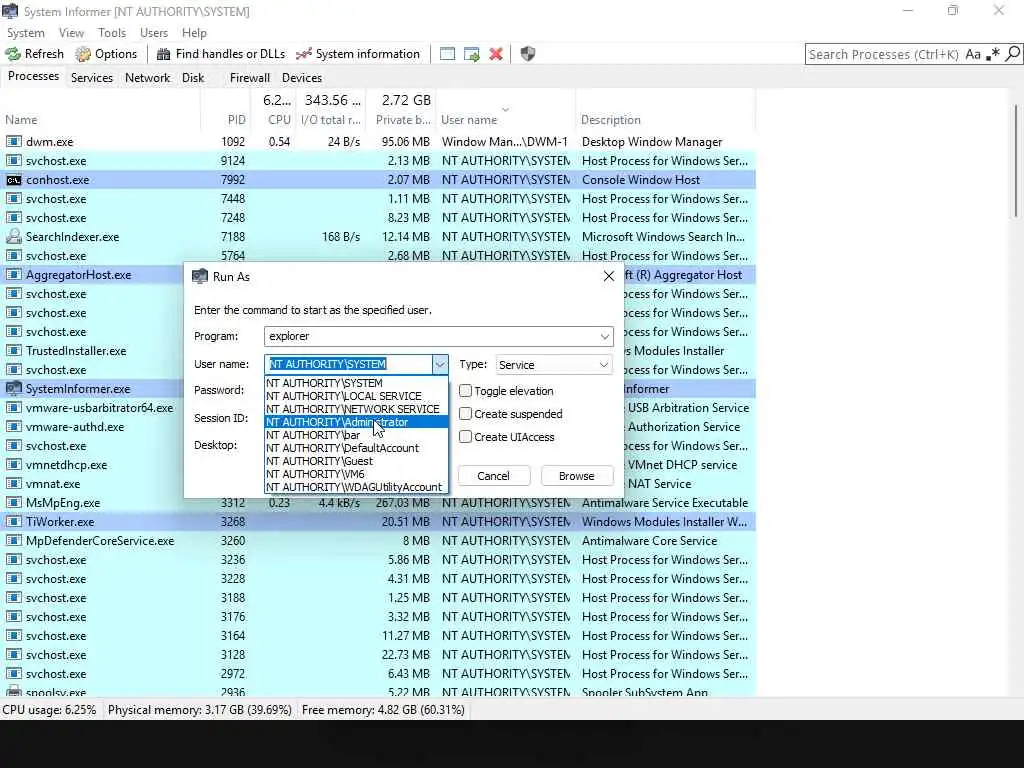The width and height of the screenshot is (1024, 768).
Task: Click the System Informer title bar icon
Action: pos(10,11)
